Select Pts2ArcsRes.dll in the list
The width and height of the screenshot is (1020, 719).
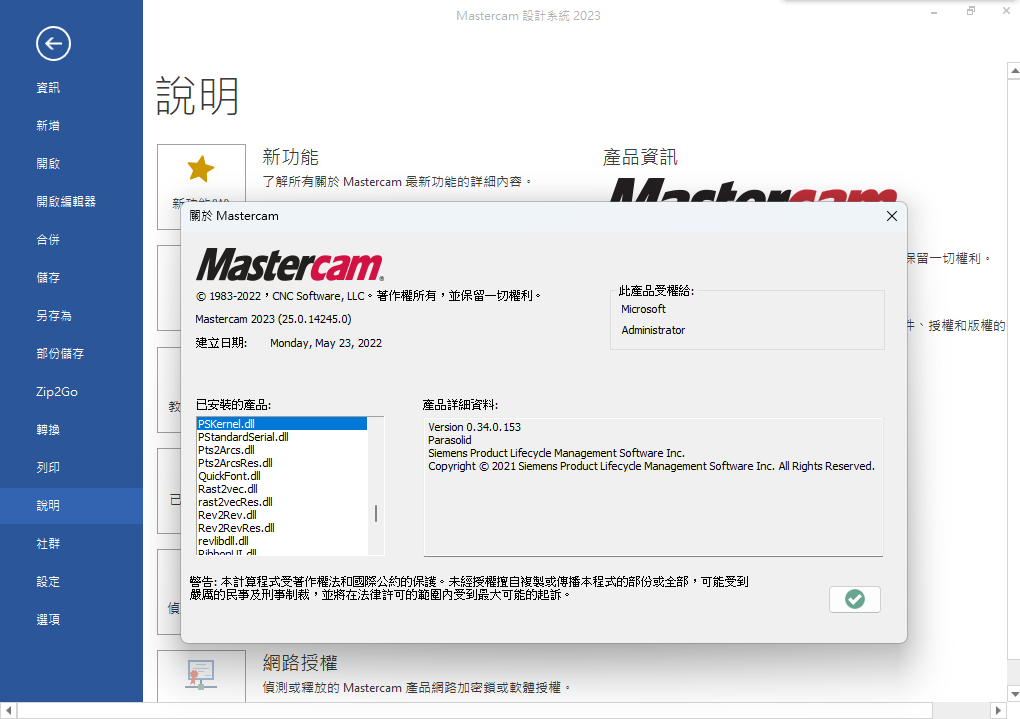click(x=282, y=463)
